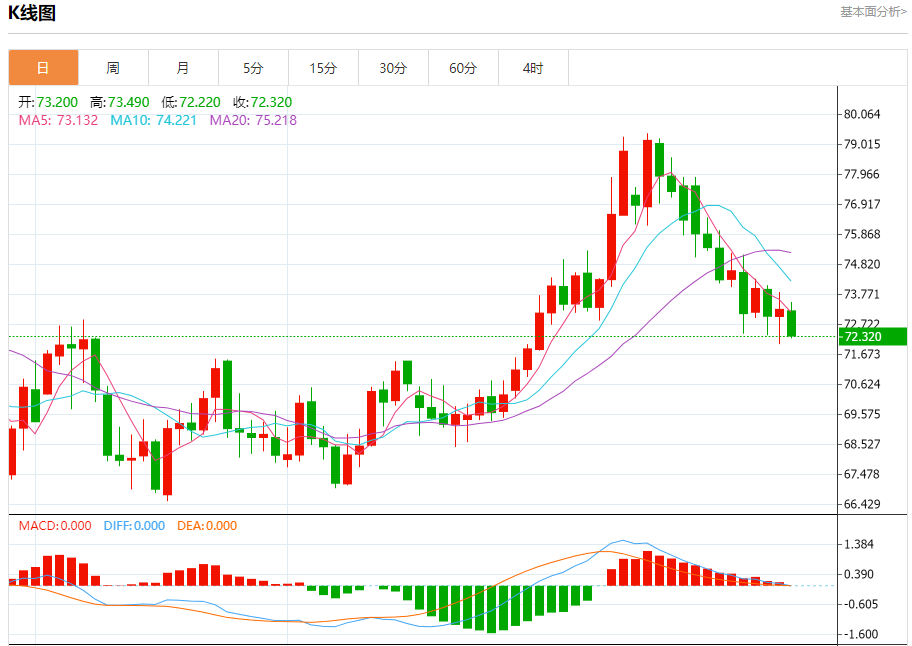
Task: Open the 4时 interval tab
Action: coord(533,68)
